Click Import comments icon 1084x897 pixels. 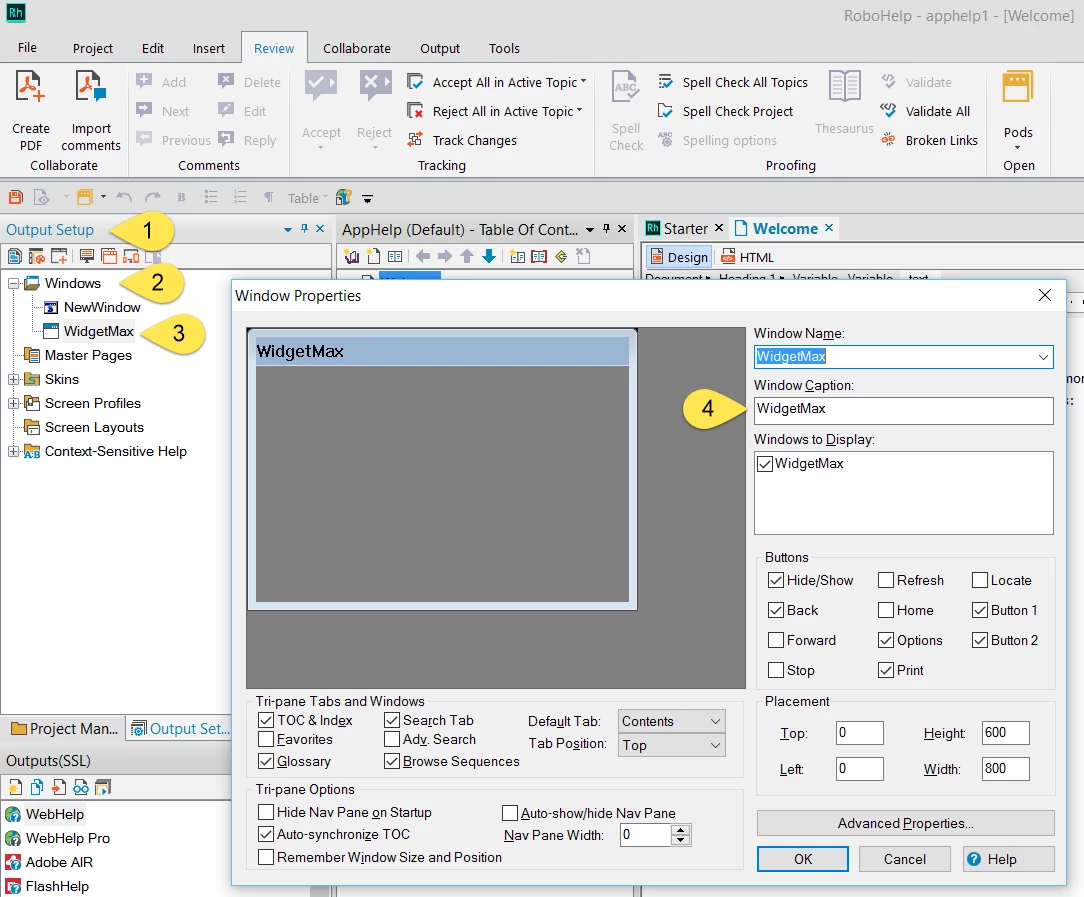pos(91,88)
